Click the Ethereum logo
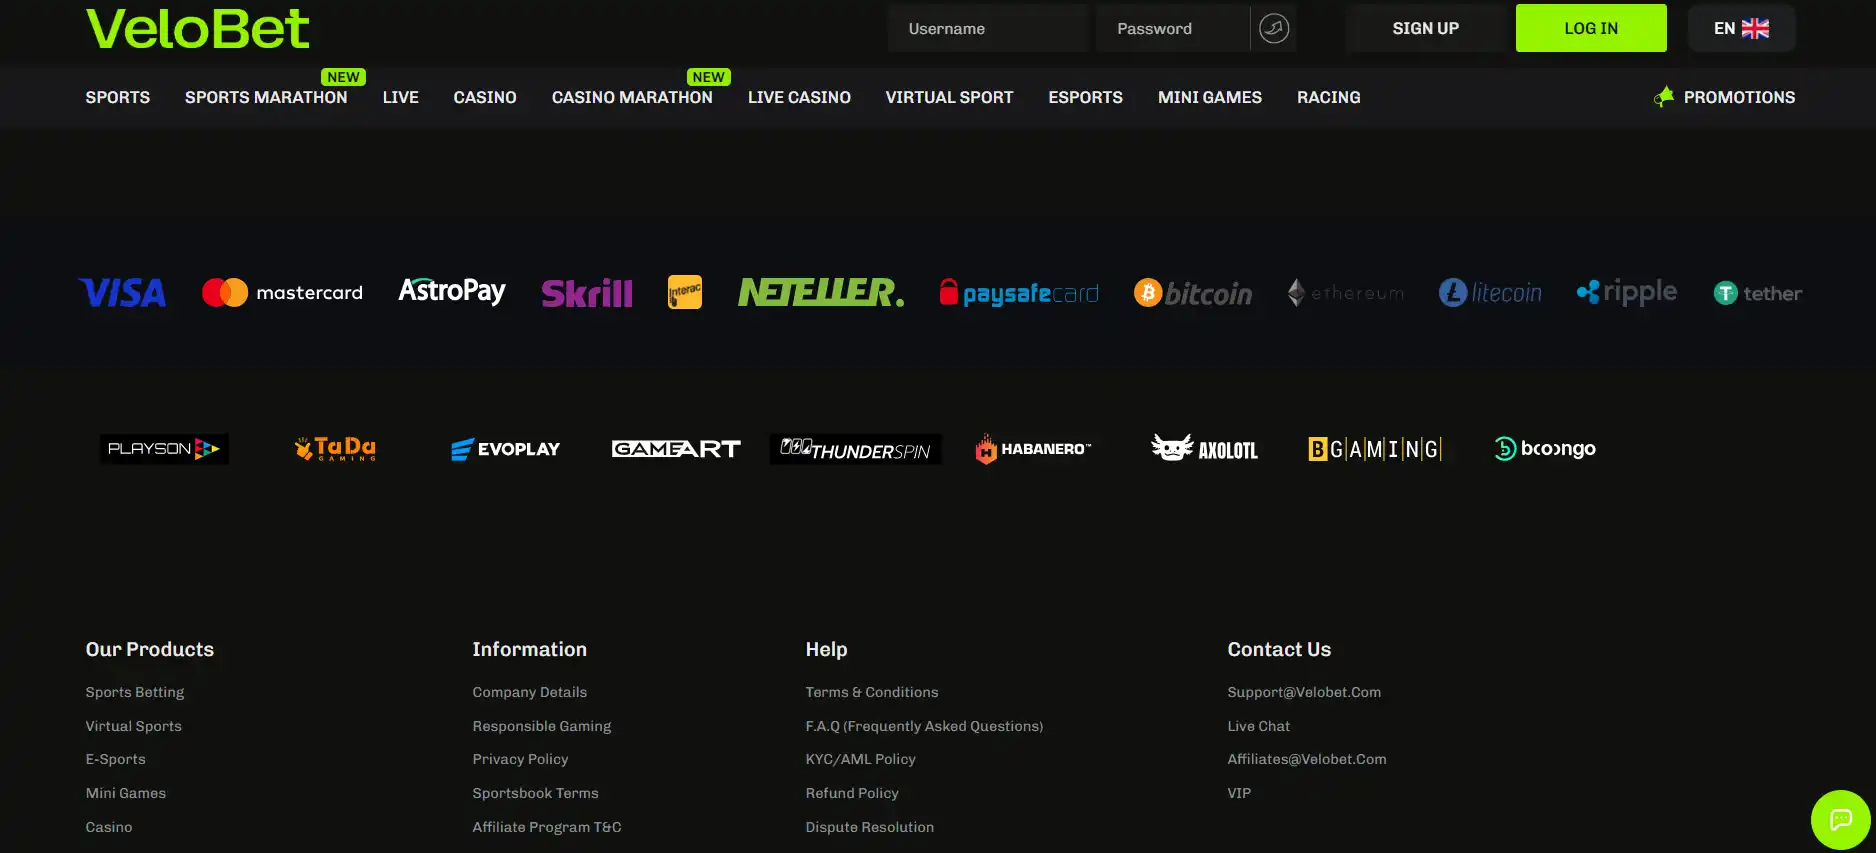The height and width of the screenshot is (853, 1876). (x=1346, y=293)
